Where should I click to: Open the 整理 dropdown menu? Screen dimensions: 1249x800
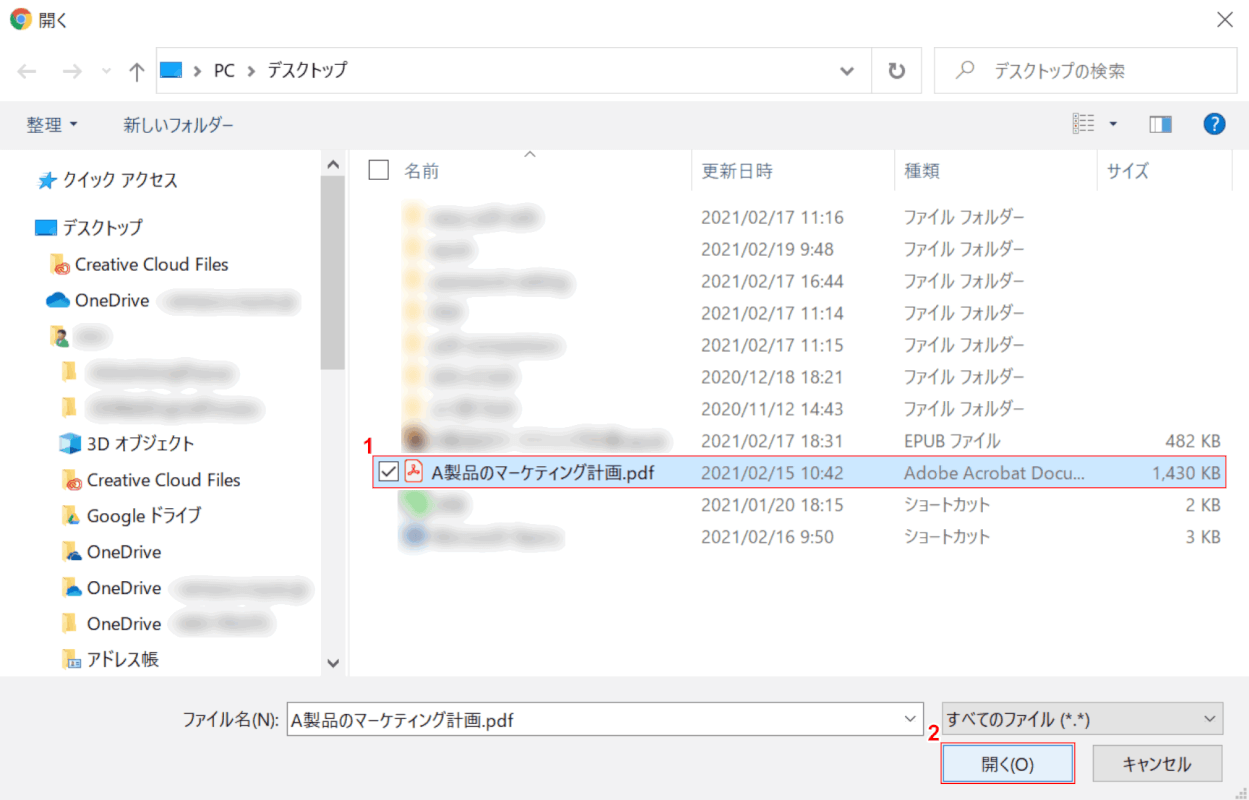52,125
